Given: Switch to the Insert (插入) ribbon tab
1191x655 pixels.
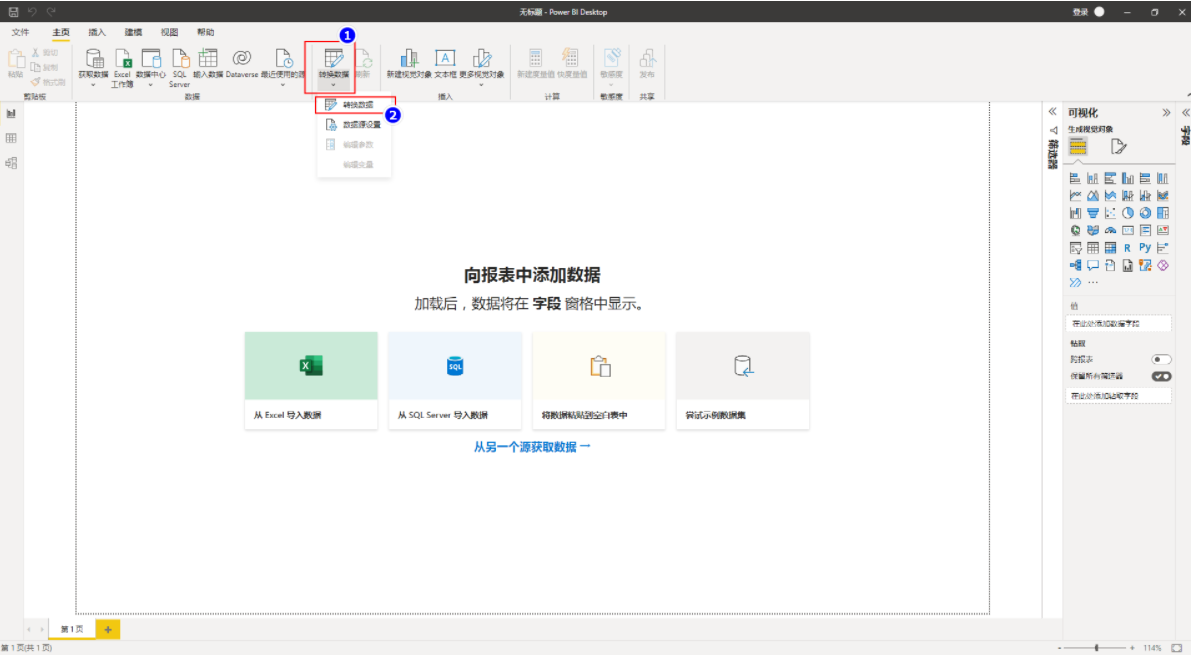Looking at the screenshot, I should click(97, 33).
